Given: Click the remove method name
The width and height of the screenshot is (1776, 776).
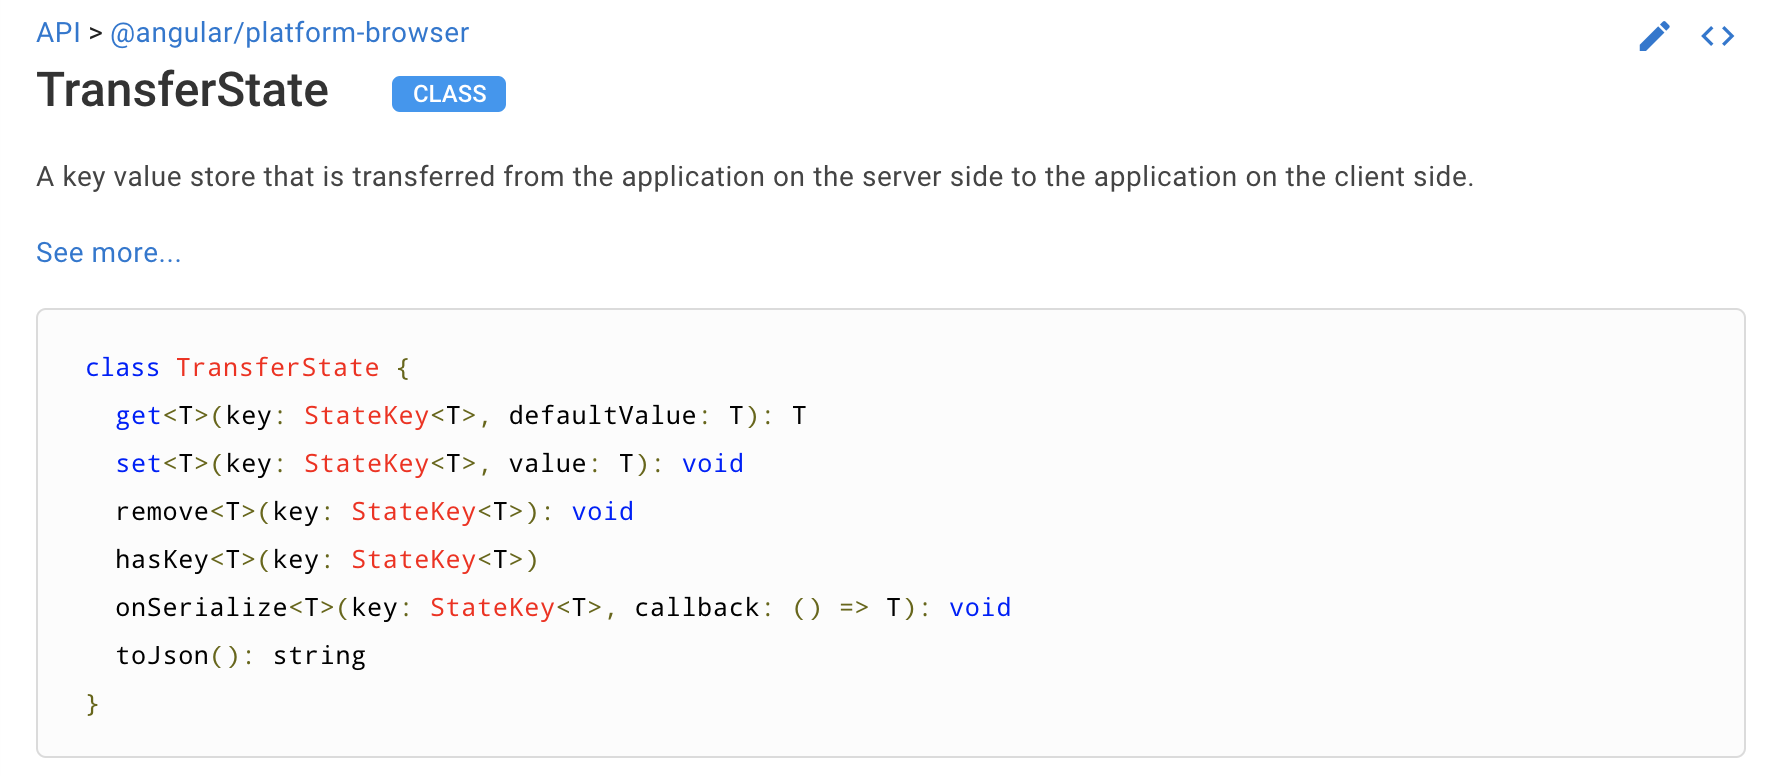Looking at the screenshot, I should click(x=162, y=512).
